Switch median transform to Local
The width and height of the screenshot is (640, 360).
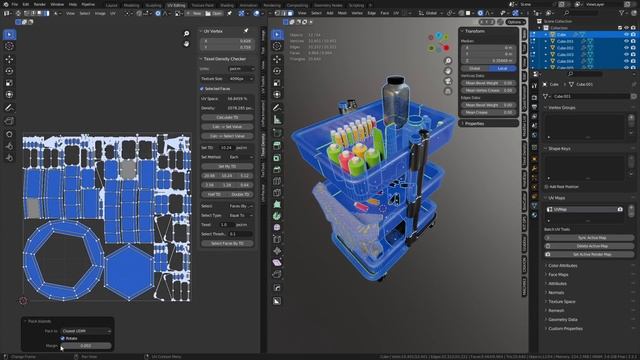502,69
